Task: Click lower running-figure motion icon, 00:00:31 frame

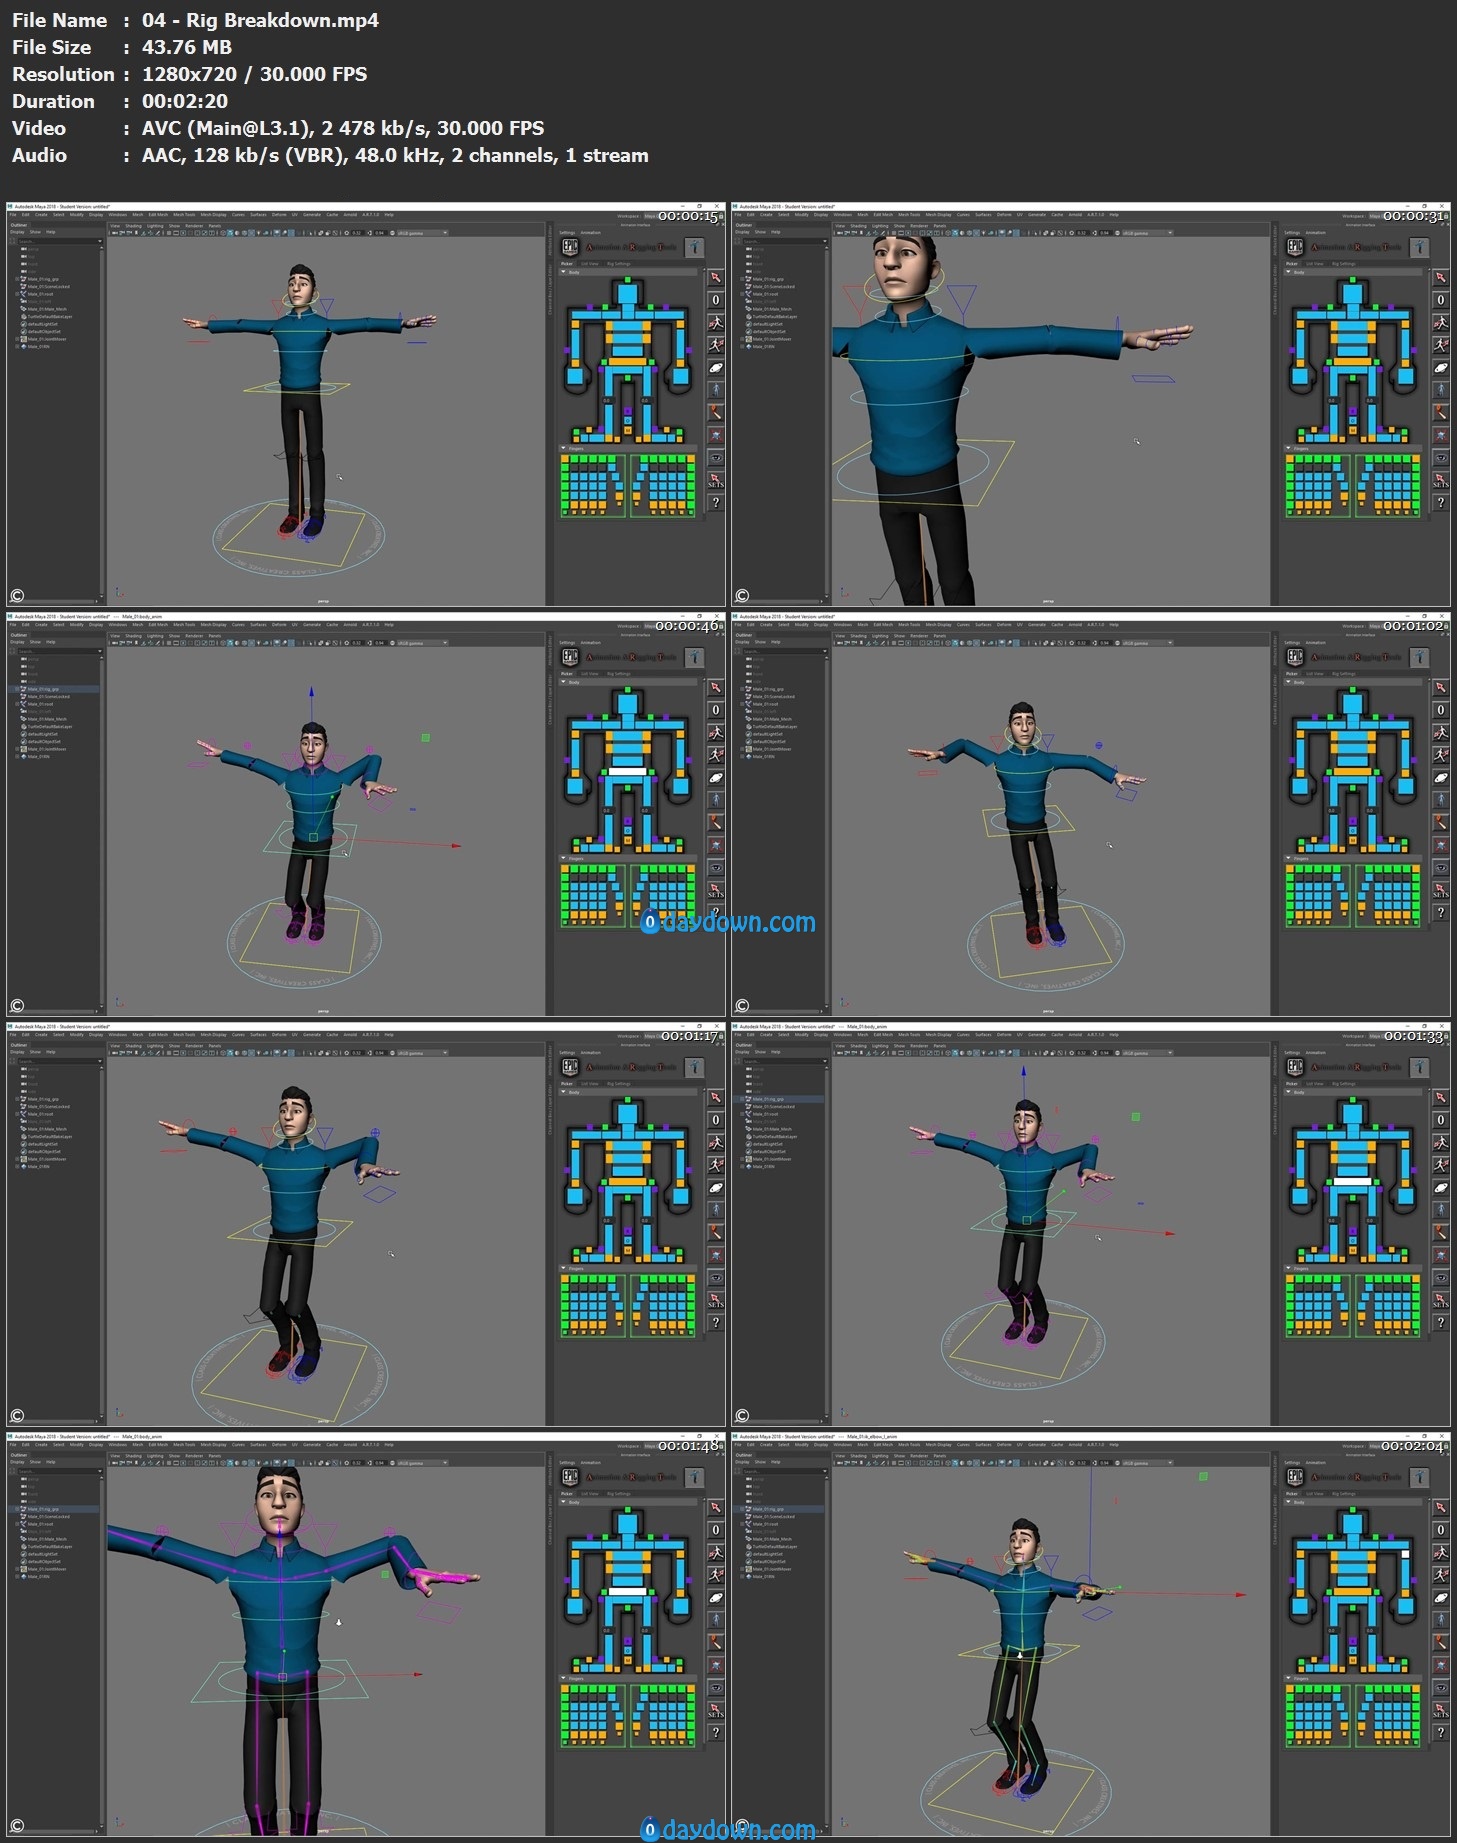Action: click(x=1441, y=345)
